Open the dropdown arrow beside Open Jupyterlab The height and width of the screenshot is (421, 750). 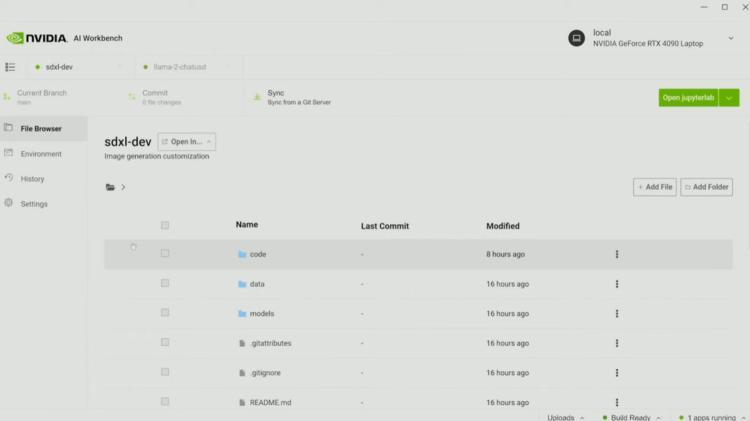pyautogui.click(x=729, y=98)
